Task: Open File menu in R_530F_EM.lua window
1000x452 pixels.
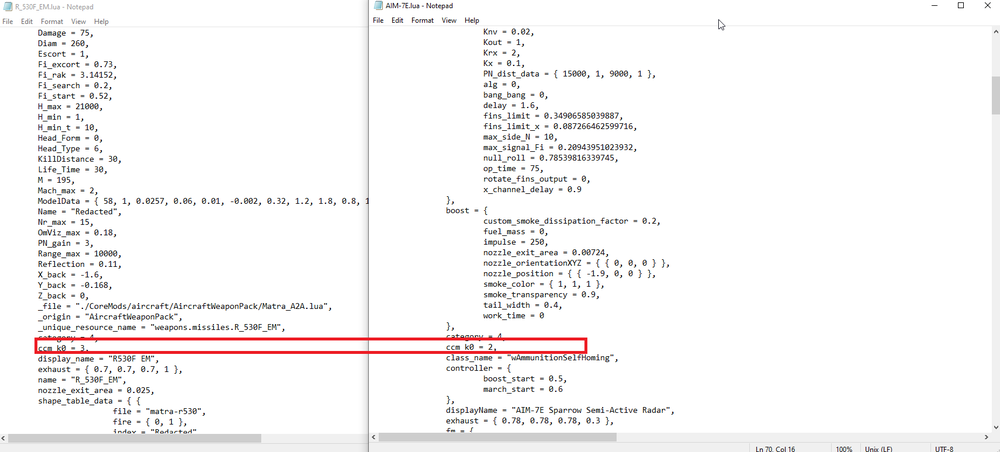Action: click(8, 22)
